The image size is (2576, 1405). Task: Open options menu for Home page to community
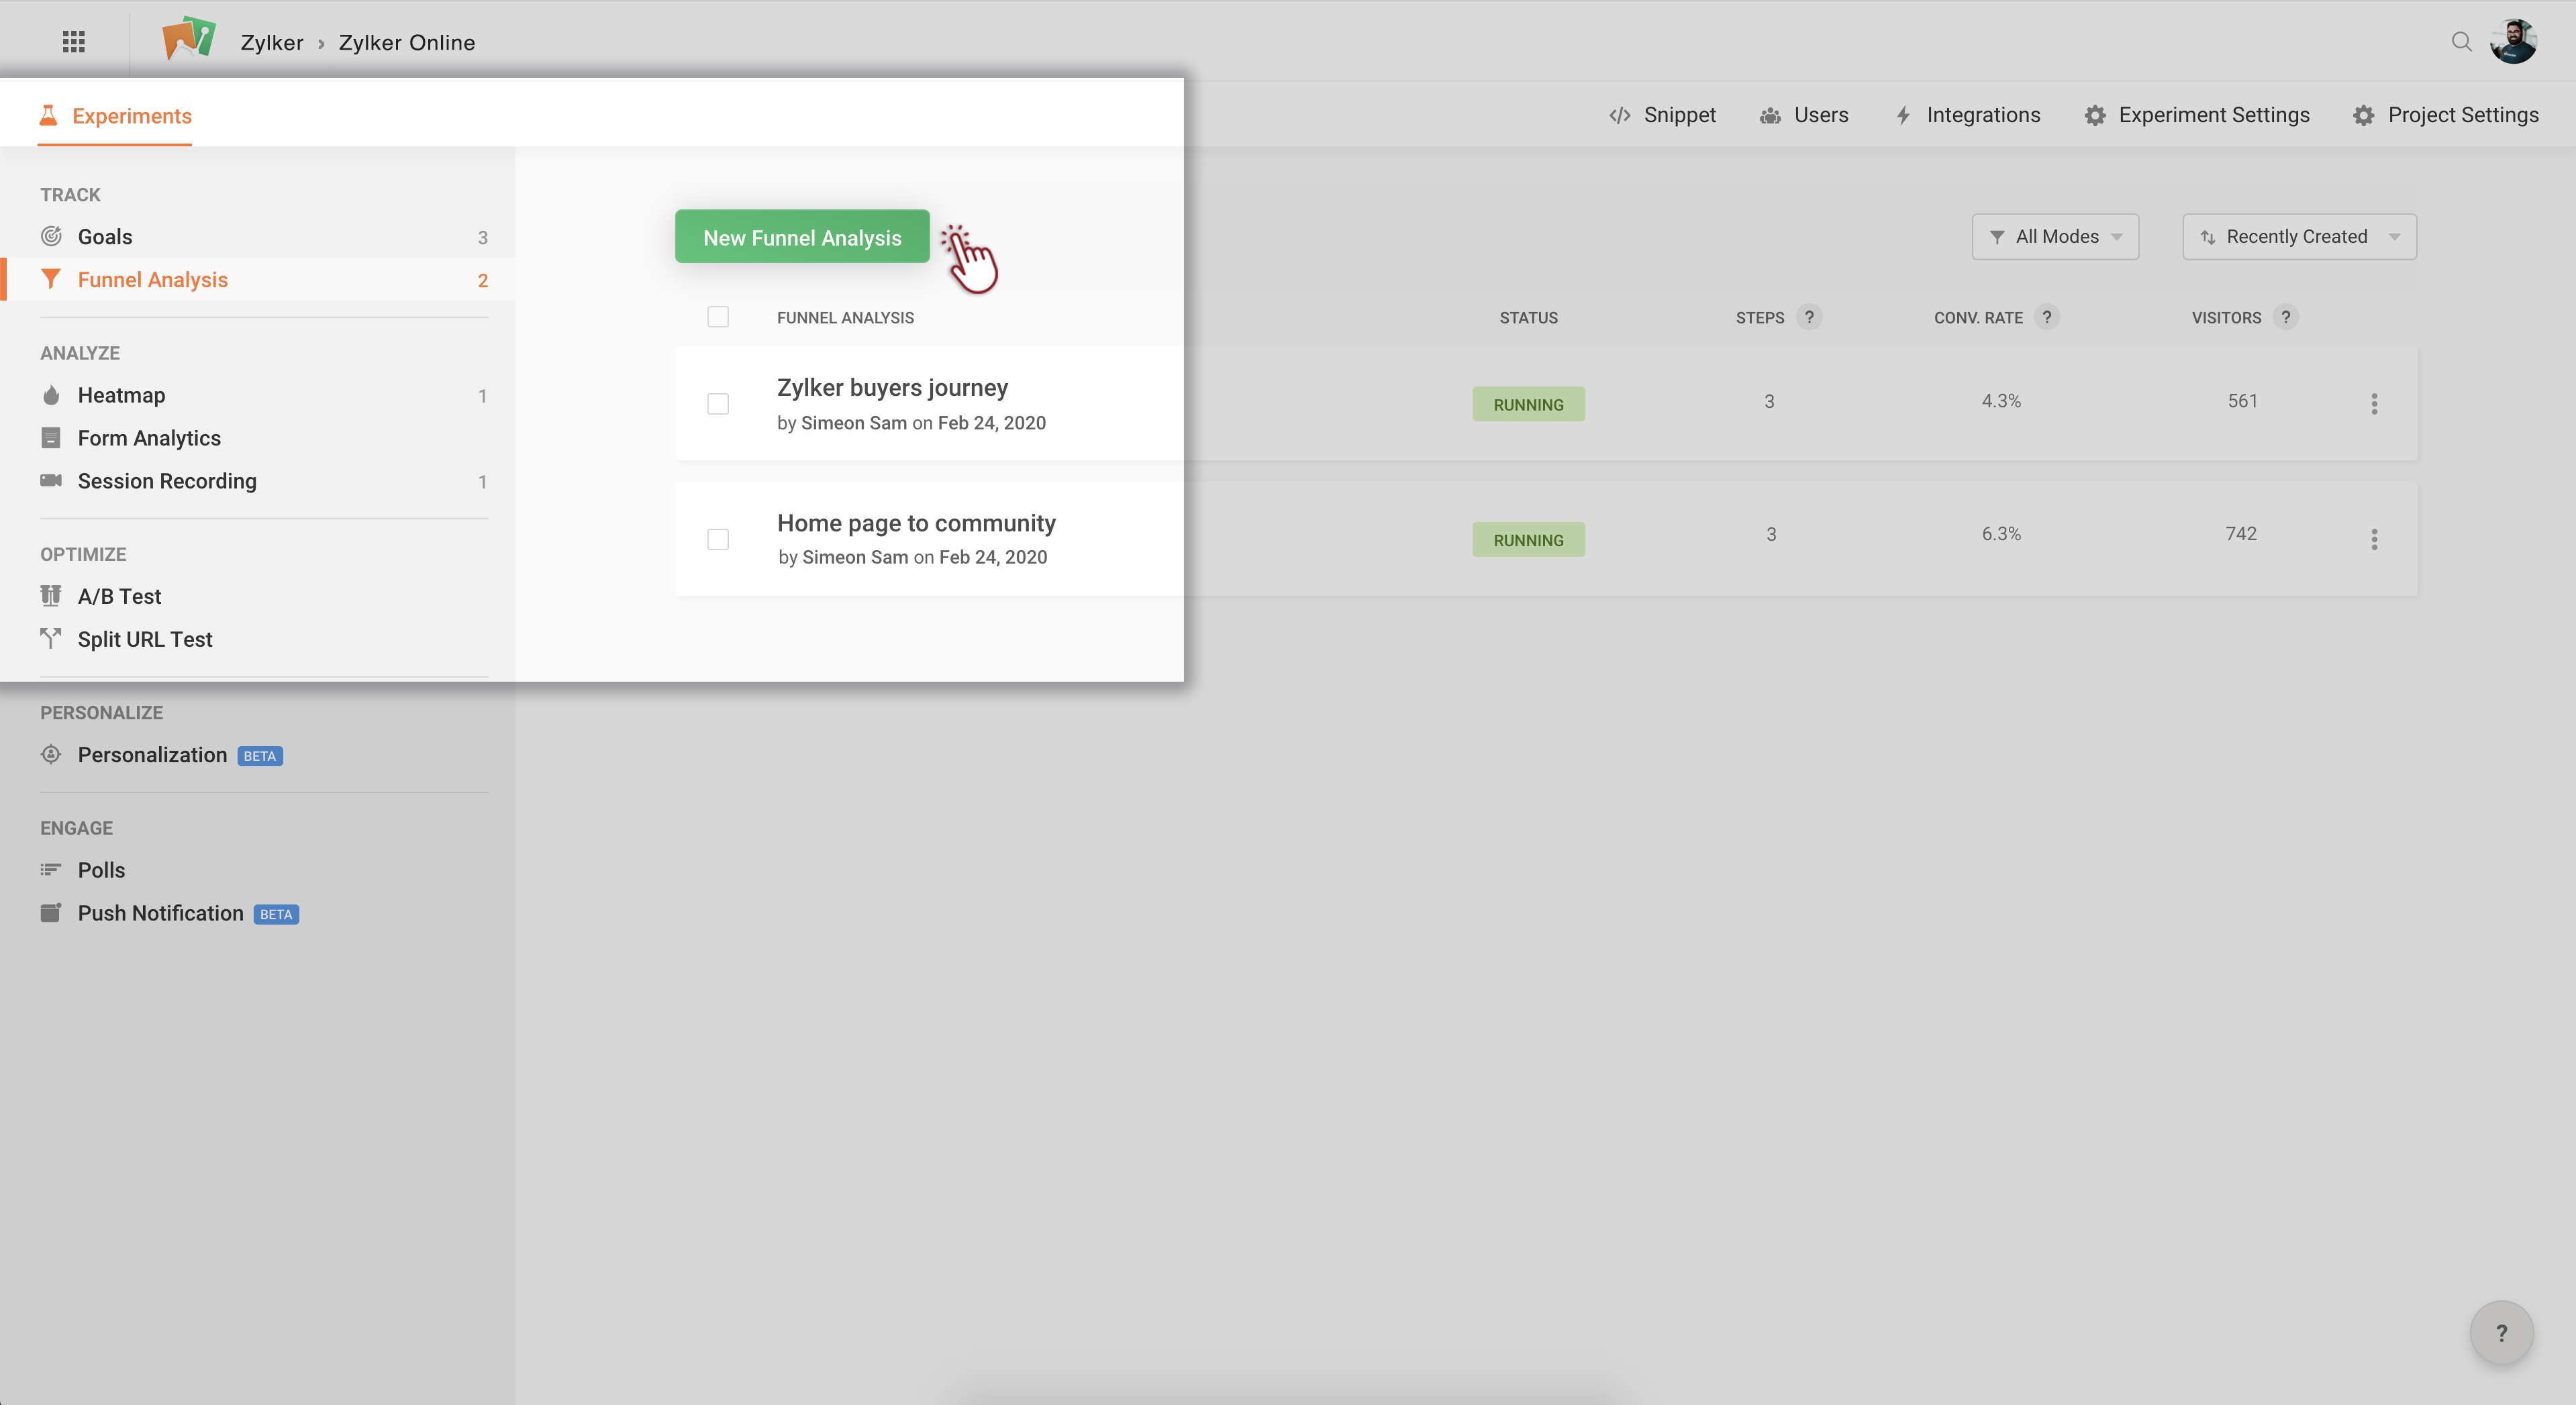(x=2374, y=540)
